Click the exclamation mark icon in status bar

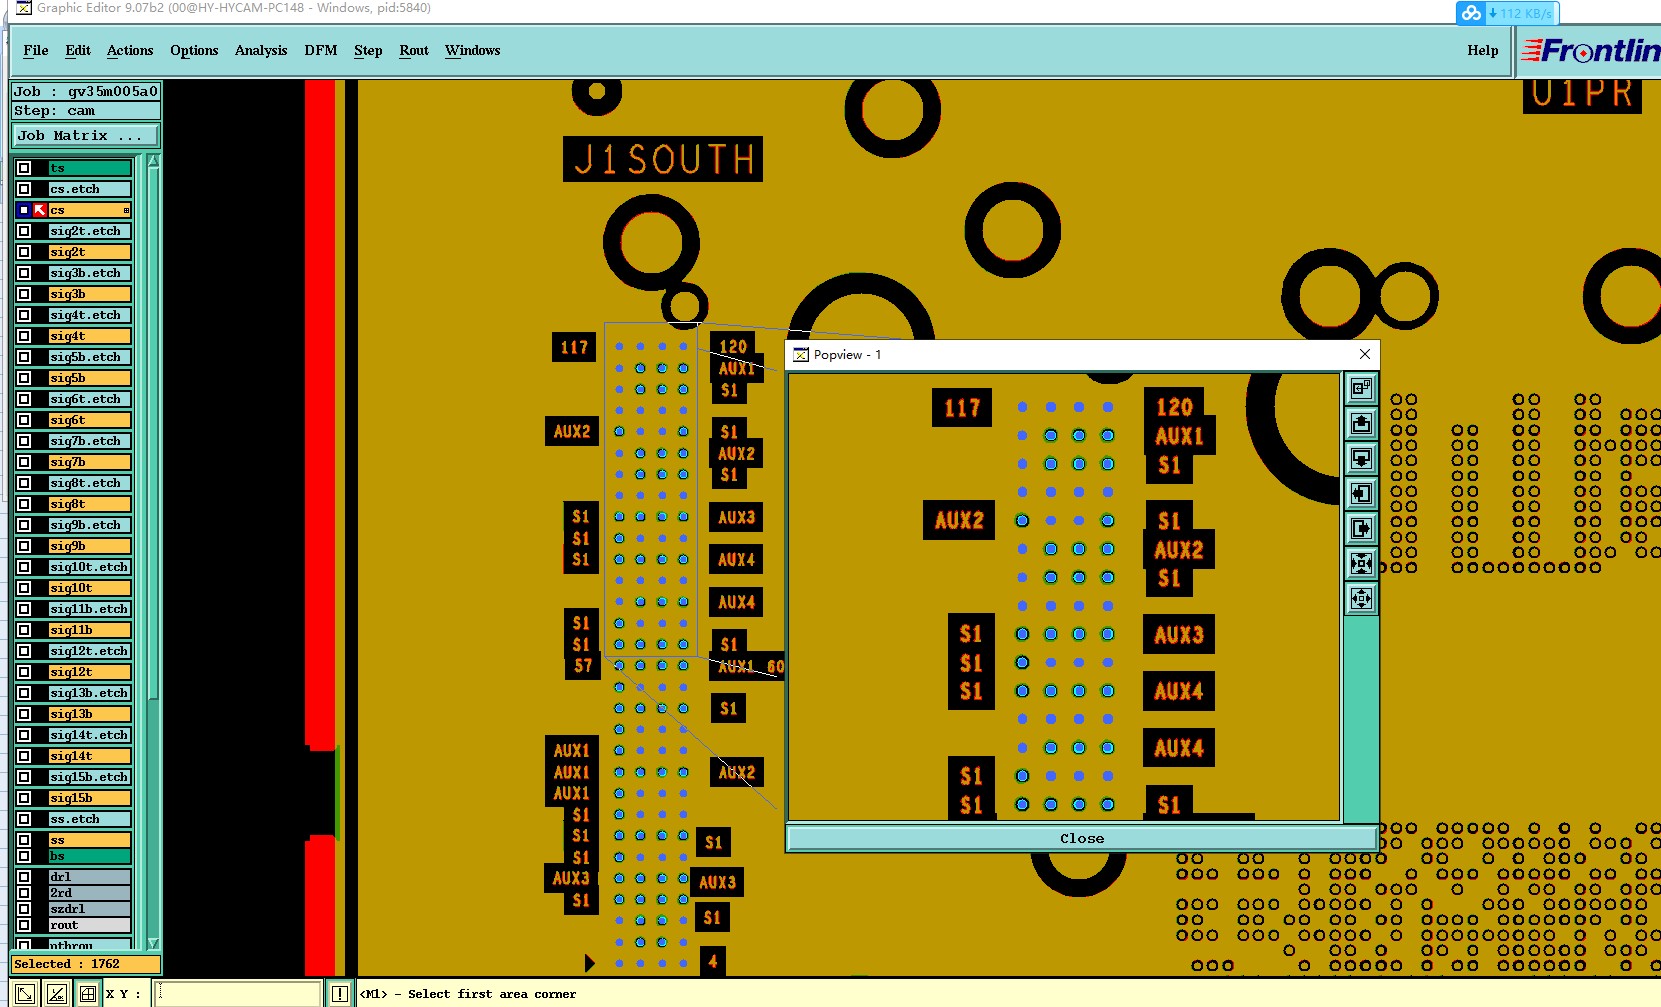tap(340, 993)
